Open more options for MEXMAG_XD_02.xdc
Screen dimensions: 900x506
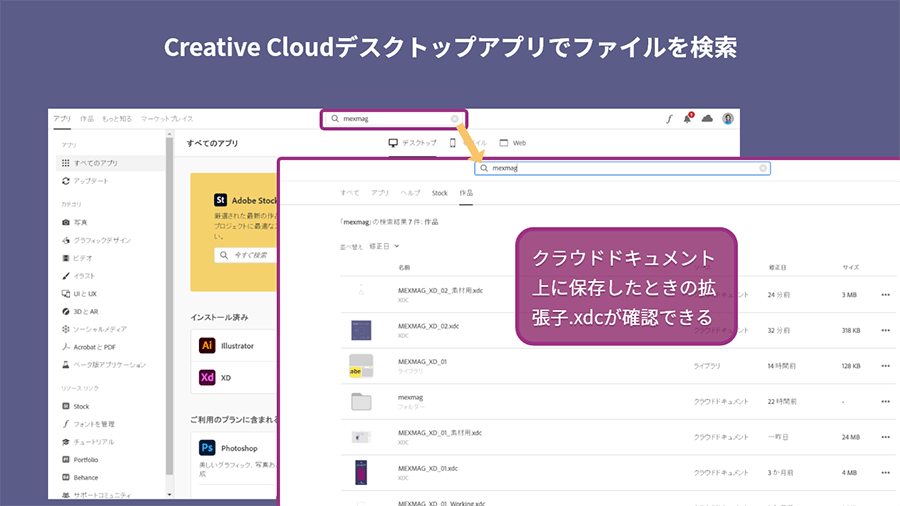tap(885, 329)
